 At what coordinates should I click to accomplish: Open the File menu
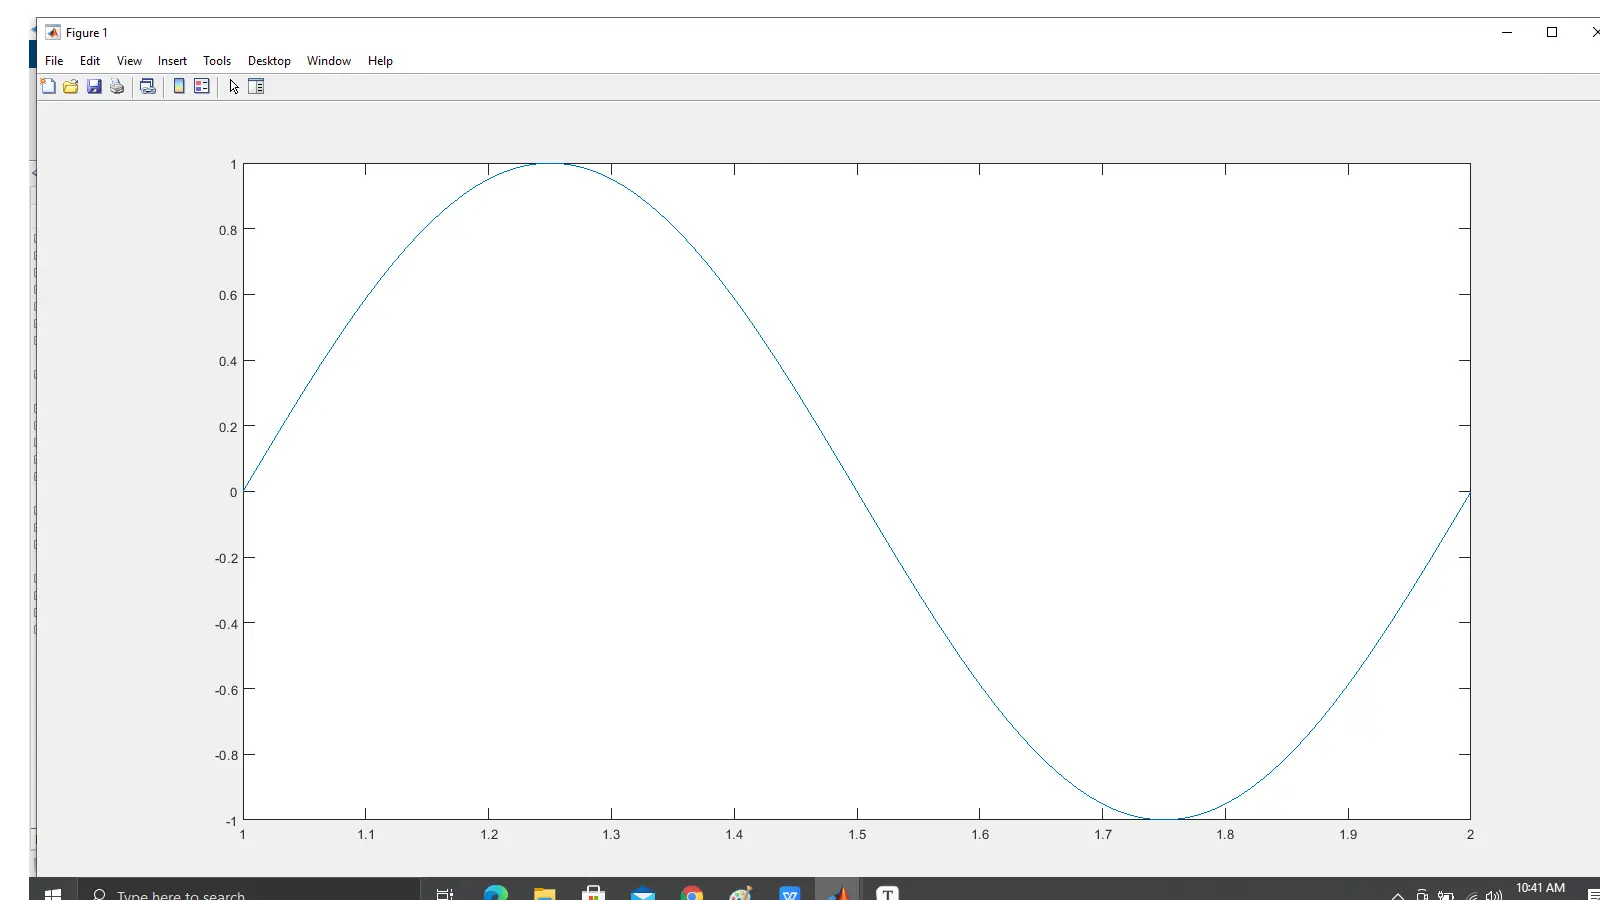[54, 61]
